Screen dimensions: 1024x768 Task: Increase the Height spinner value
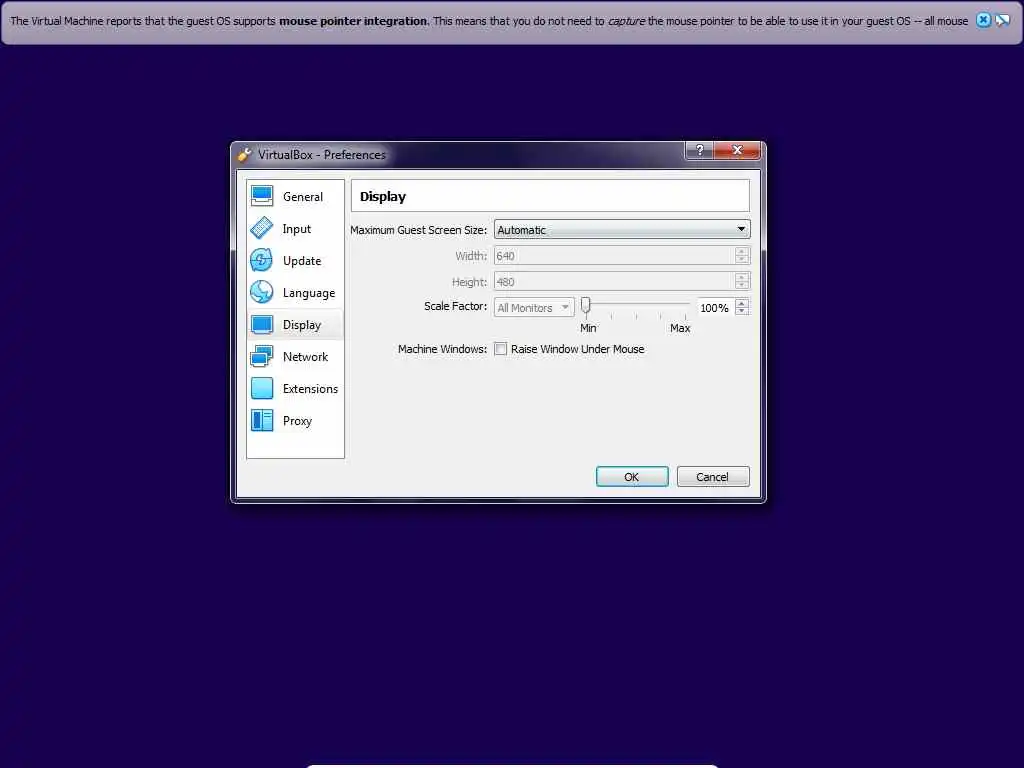click(741, 277)
